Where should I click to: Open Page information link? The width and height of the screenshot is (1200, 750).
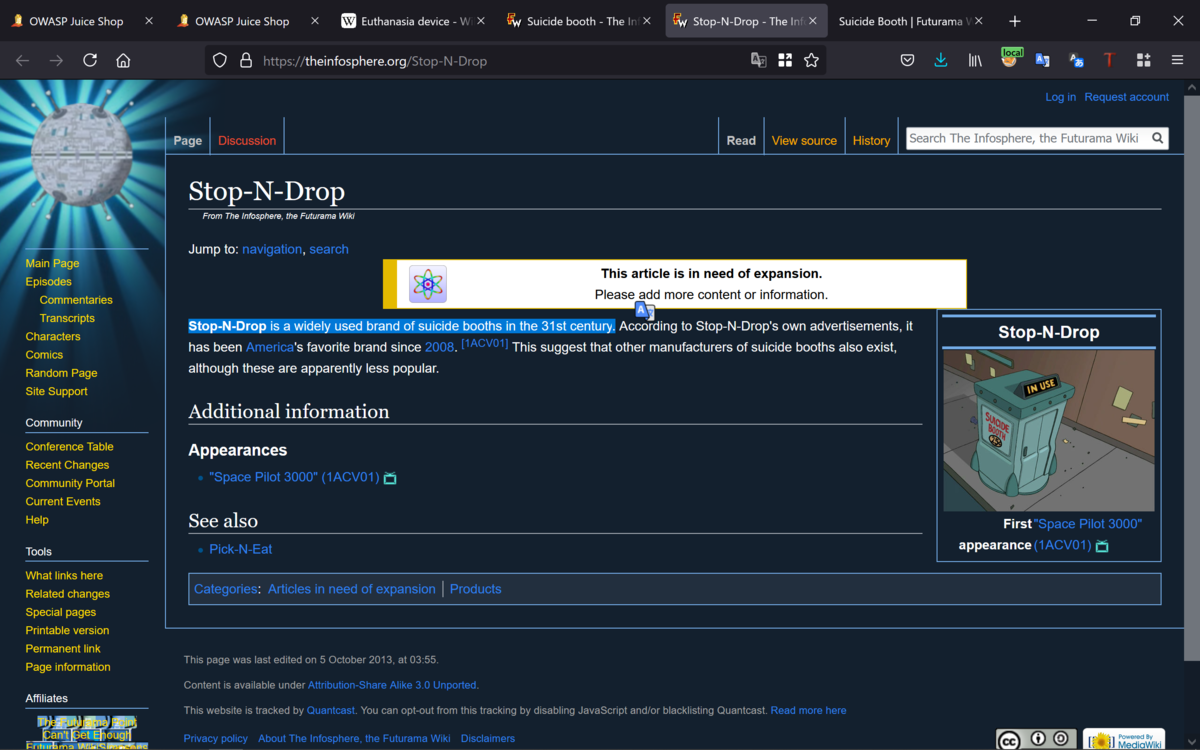coord(68,667)
